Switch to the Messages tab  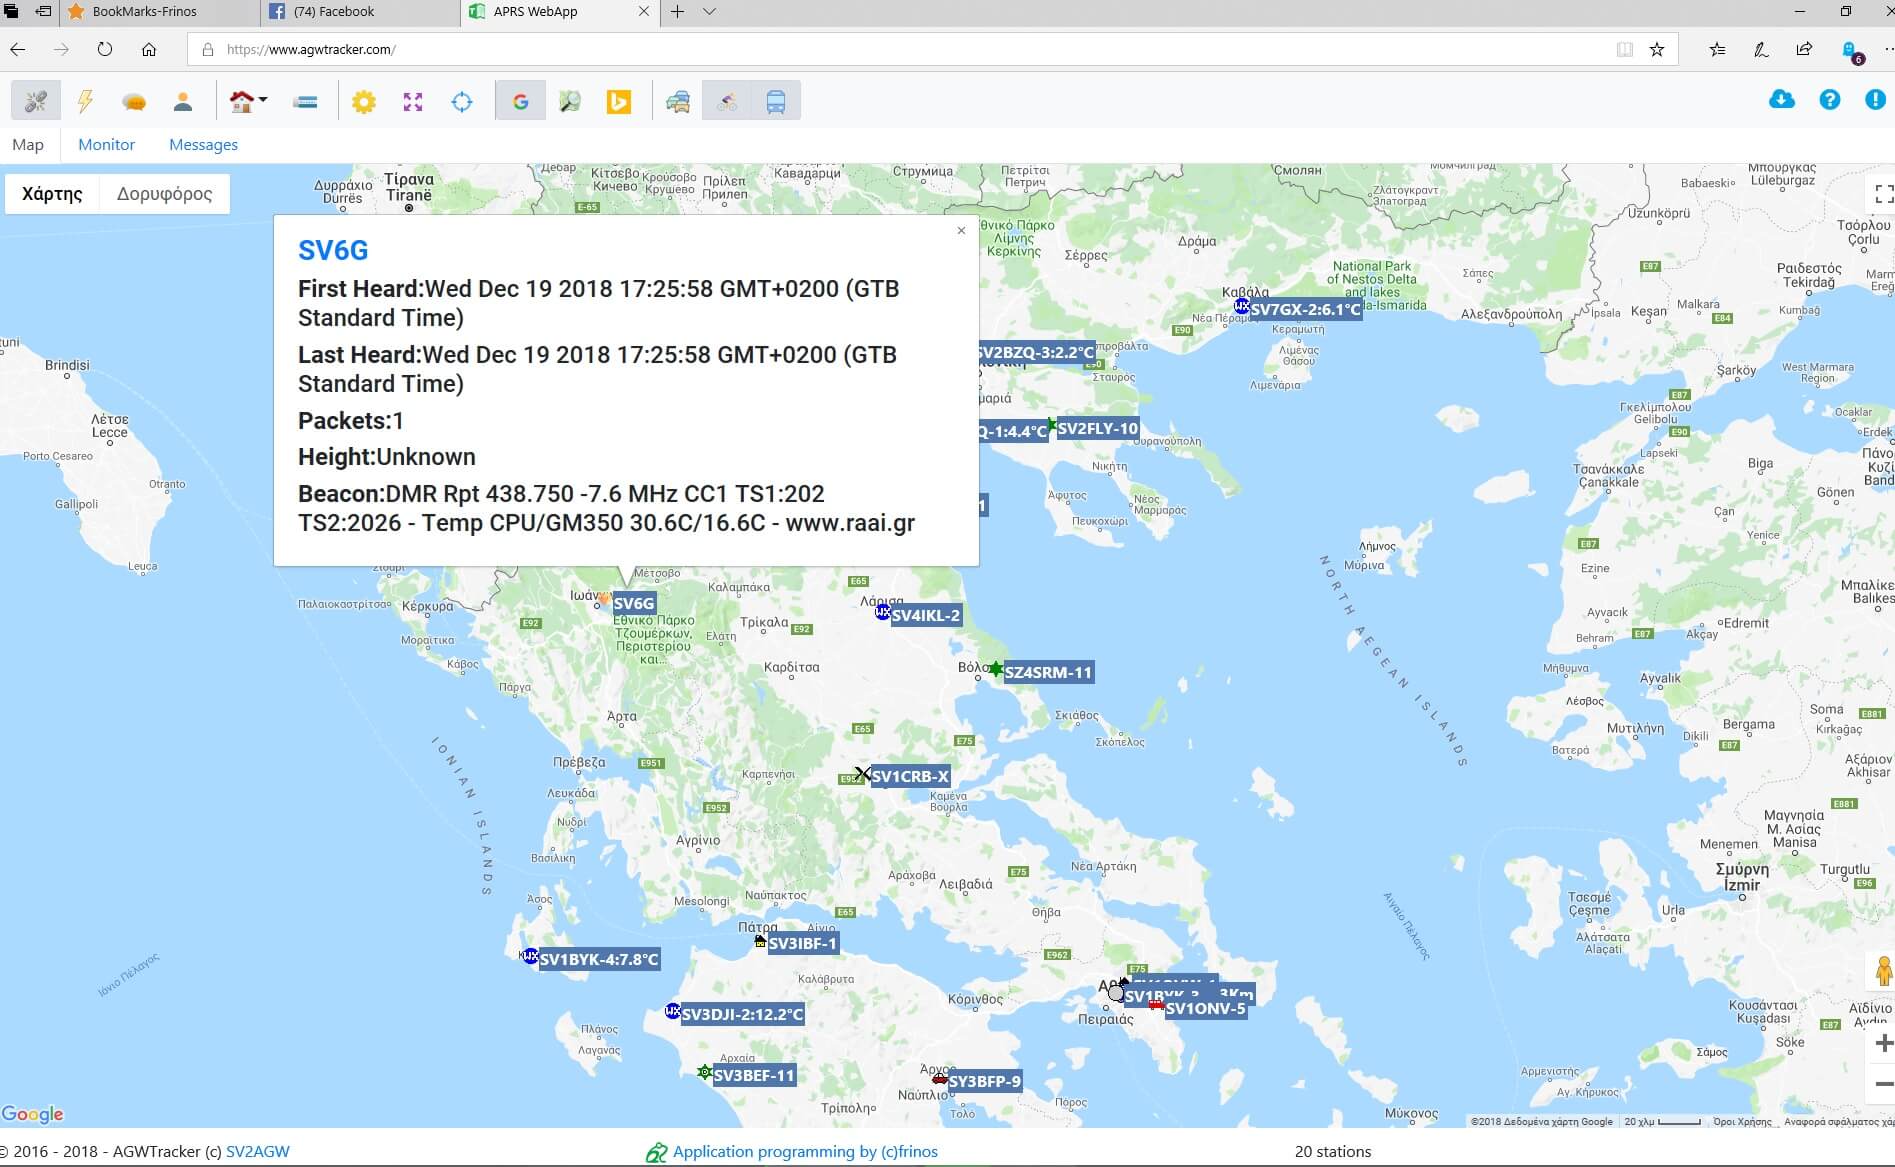click(x=204, y=144)
